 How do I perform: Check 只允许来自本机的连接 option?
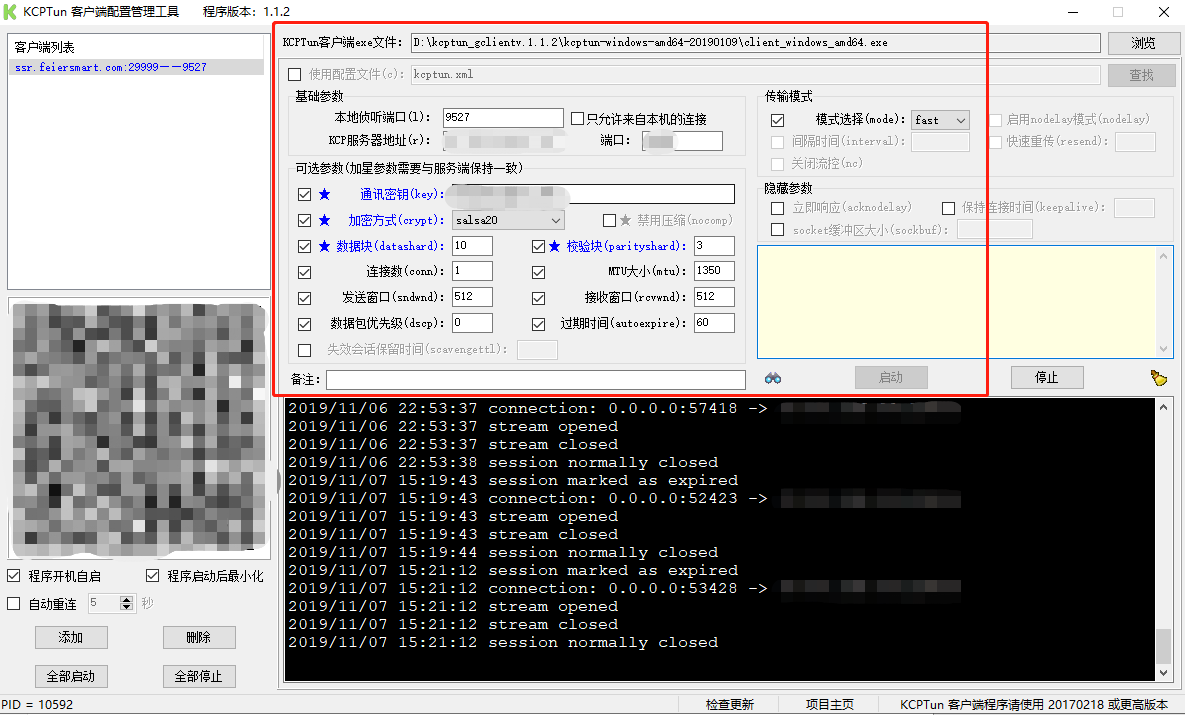576,117
